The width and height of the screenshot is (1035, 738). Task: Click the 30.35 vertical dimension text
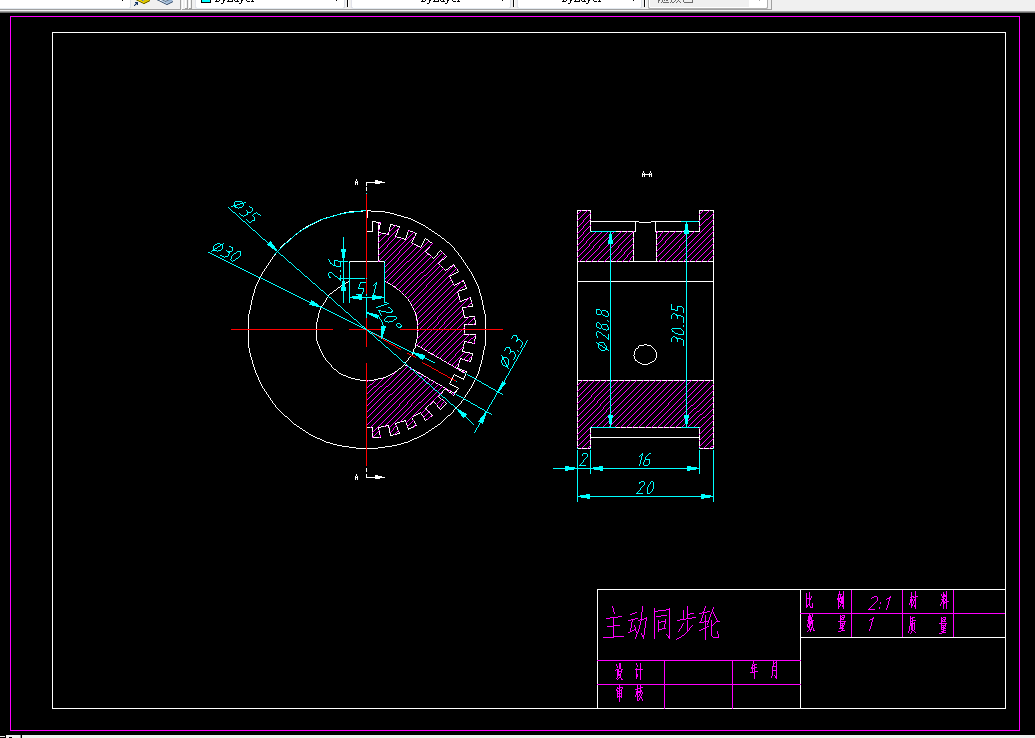(678, 325)
